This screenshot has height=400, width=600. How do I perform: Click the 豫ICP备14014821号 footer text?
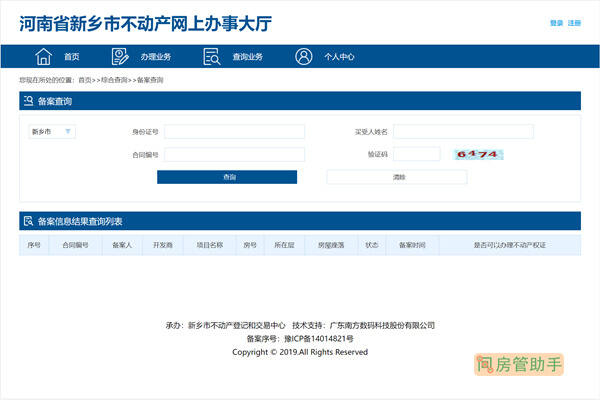[x=319, y=338]
